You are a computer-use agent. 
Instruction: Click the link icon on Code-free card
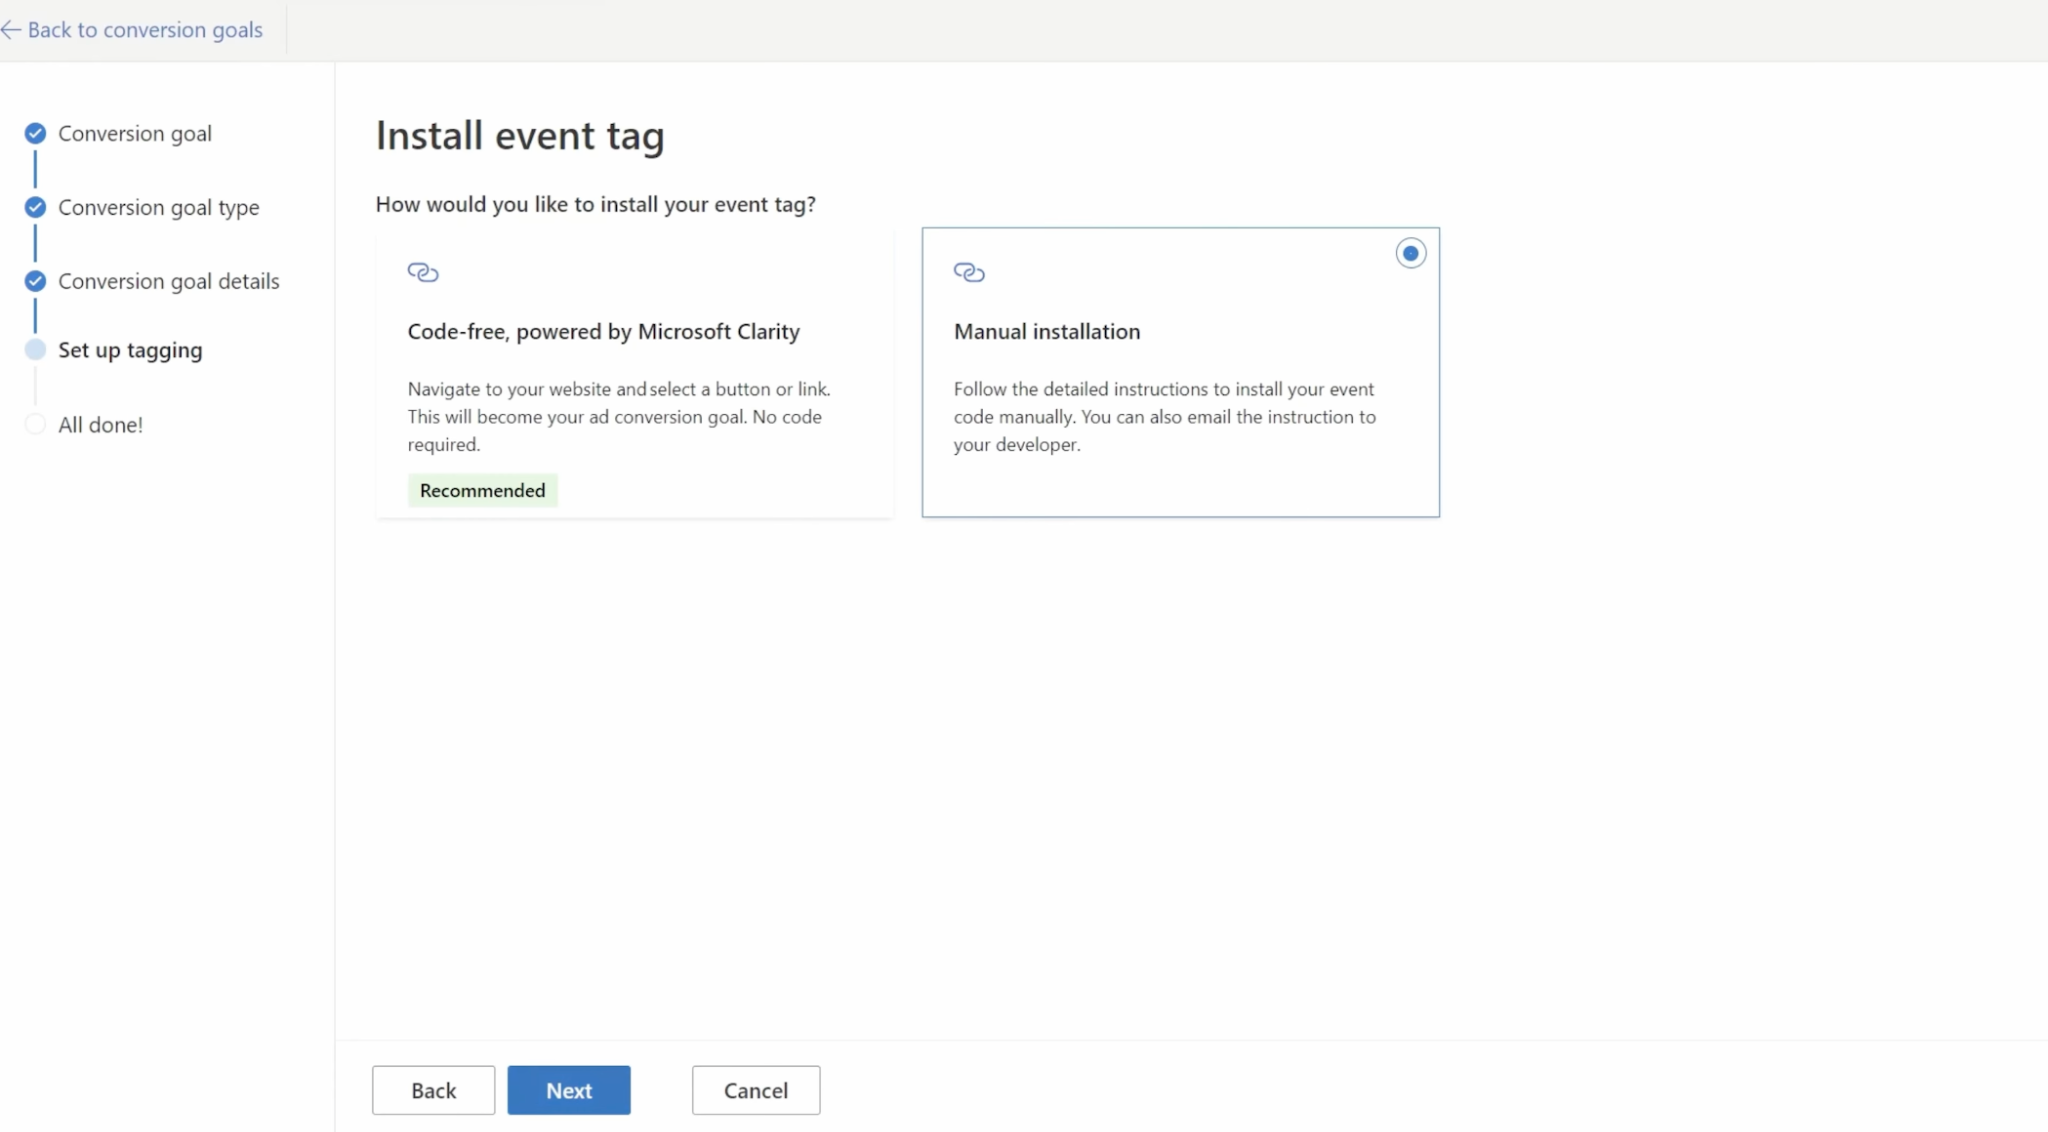click(423, 272)
